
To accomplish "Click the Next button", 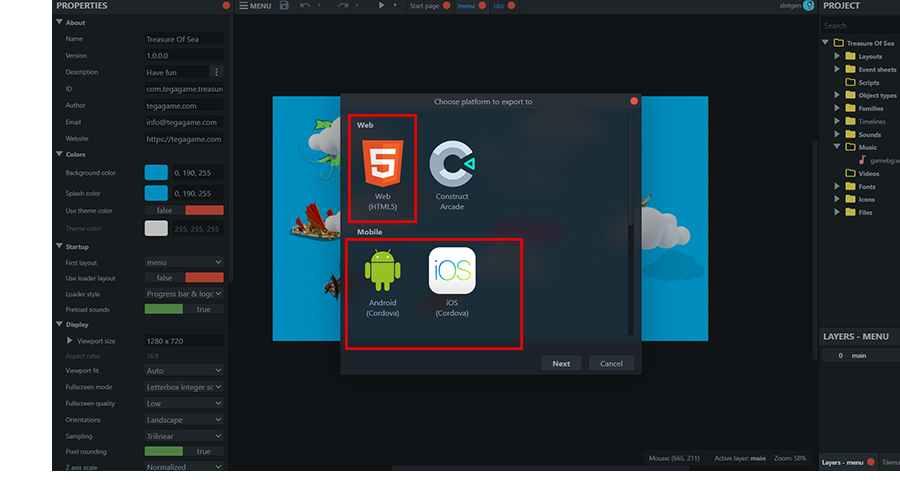I will (x=561, y=363).
